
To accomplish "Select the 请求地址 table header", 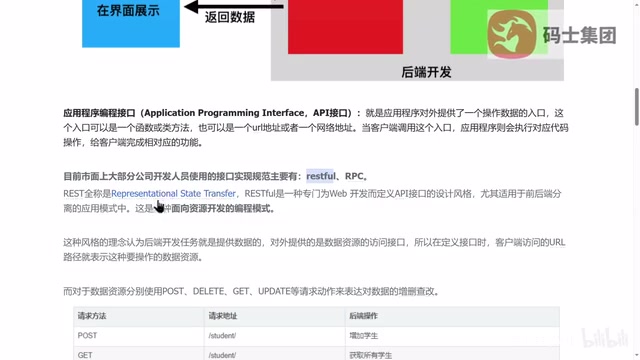I will click(x=222, y=316).
